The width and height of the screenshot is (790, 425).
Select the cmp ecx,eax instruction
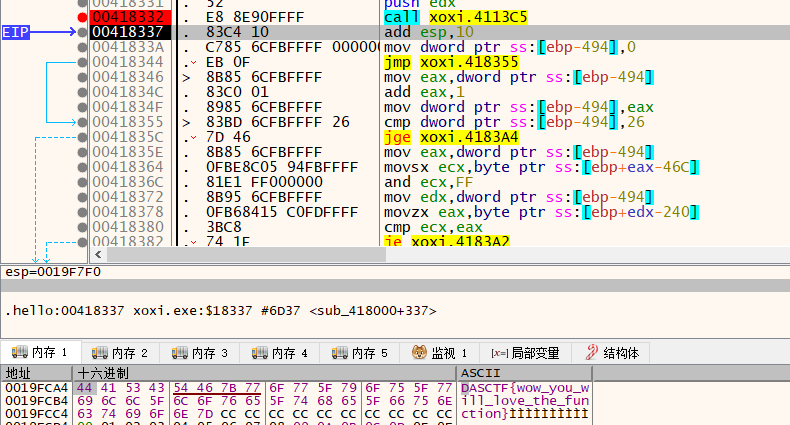click(x=433, y=227)
